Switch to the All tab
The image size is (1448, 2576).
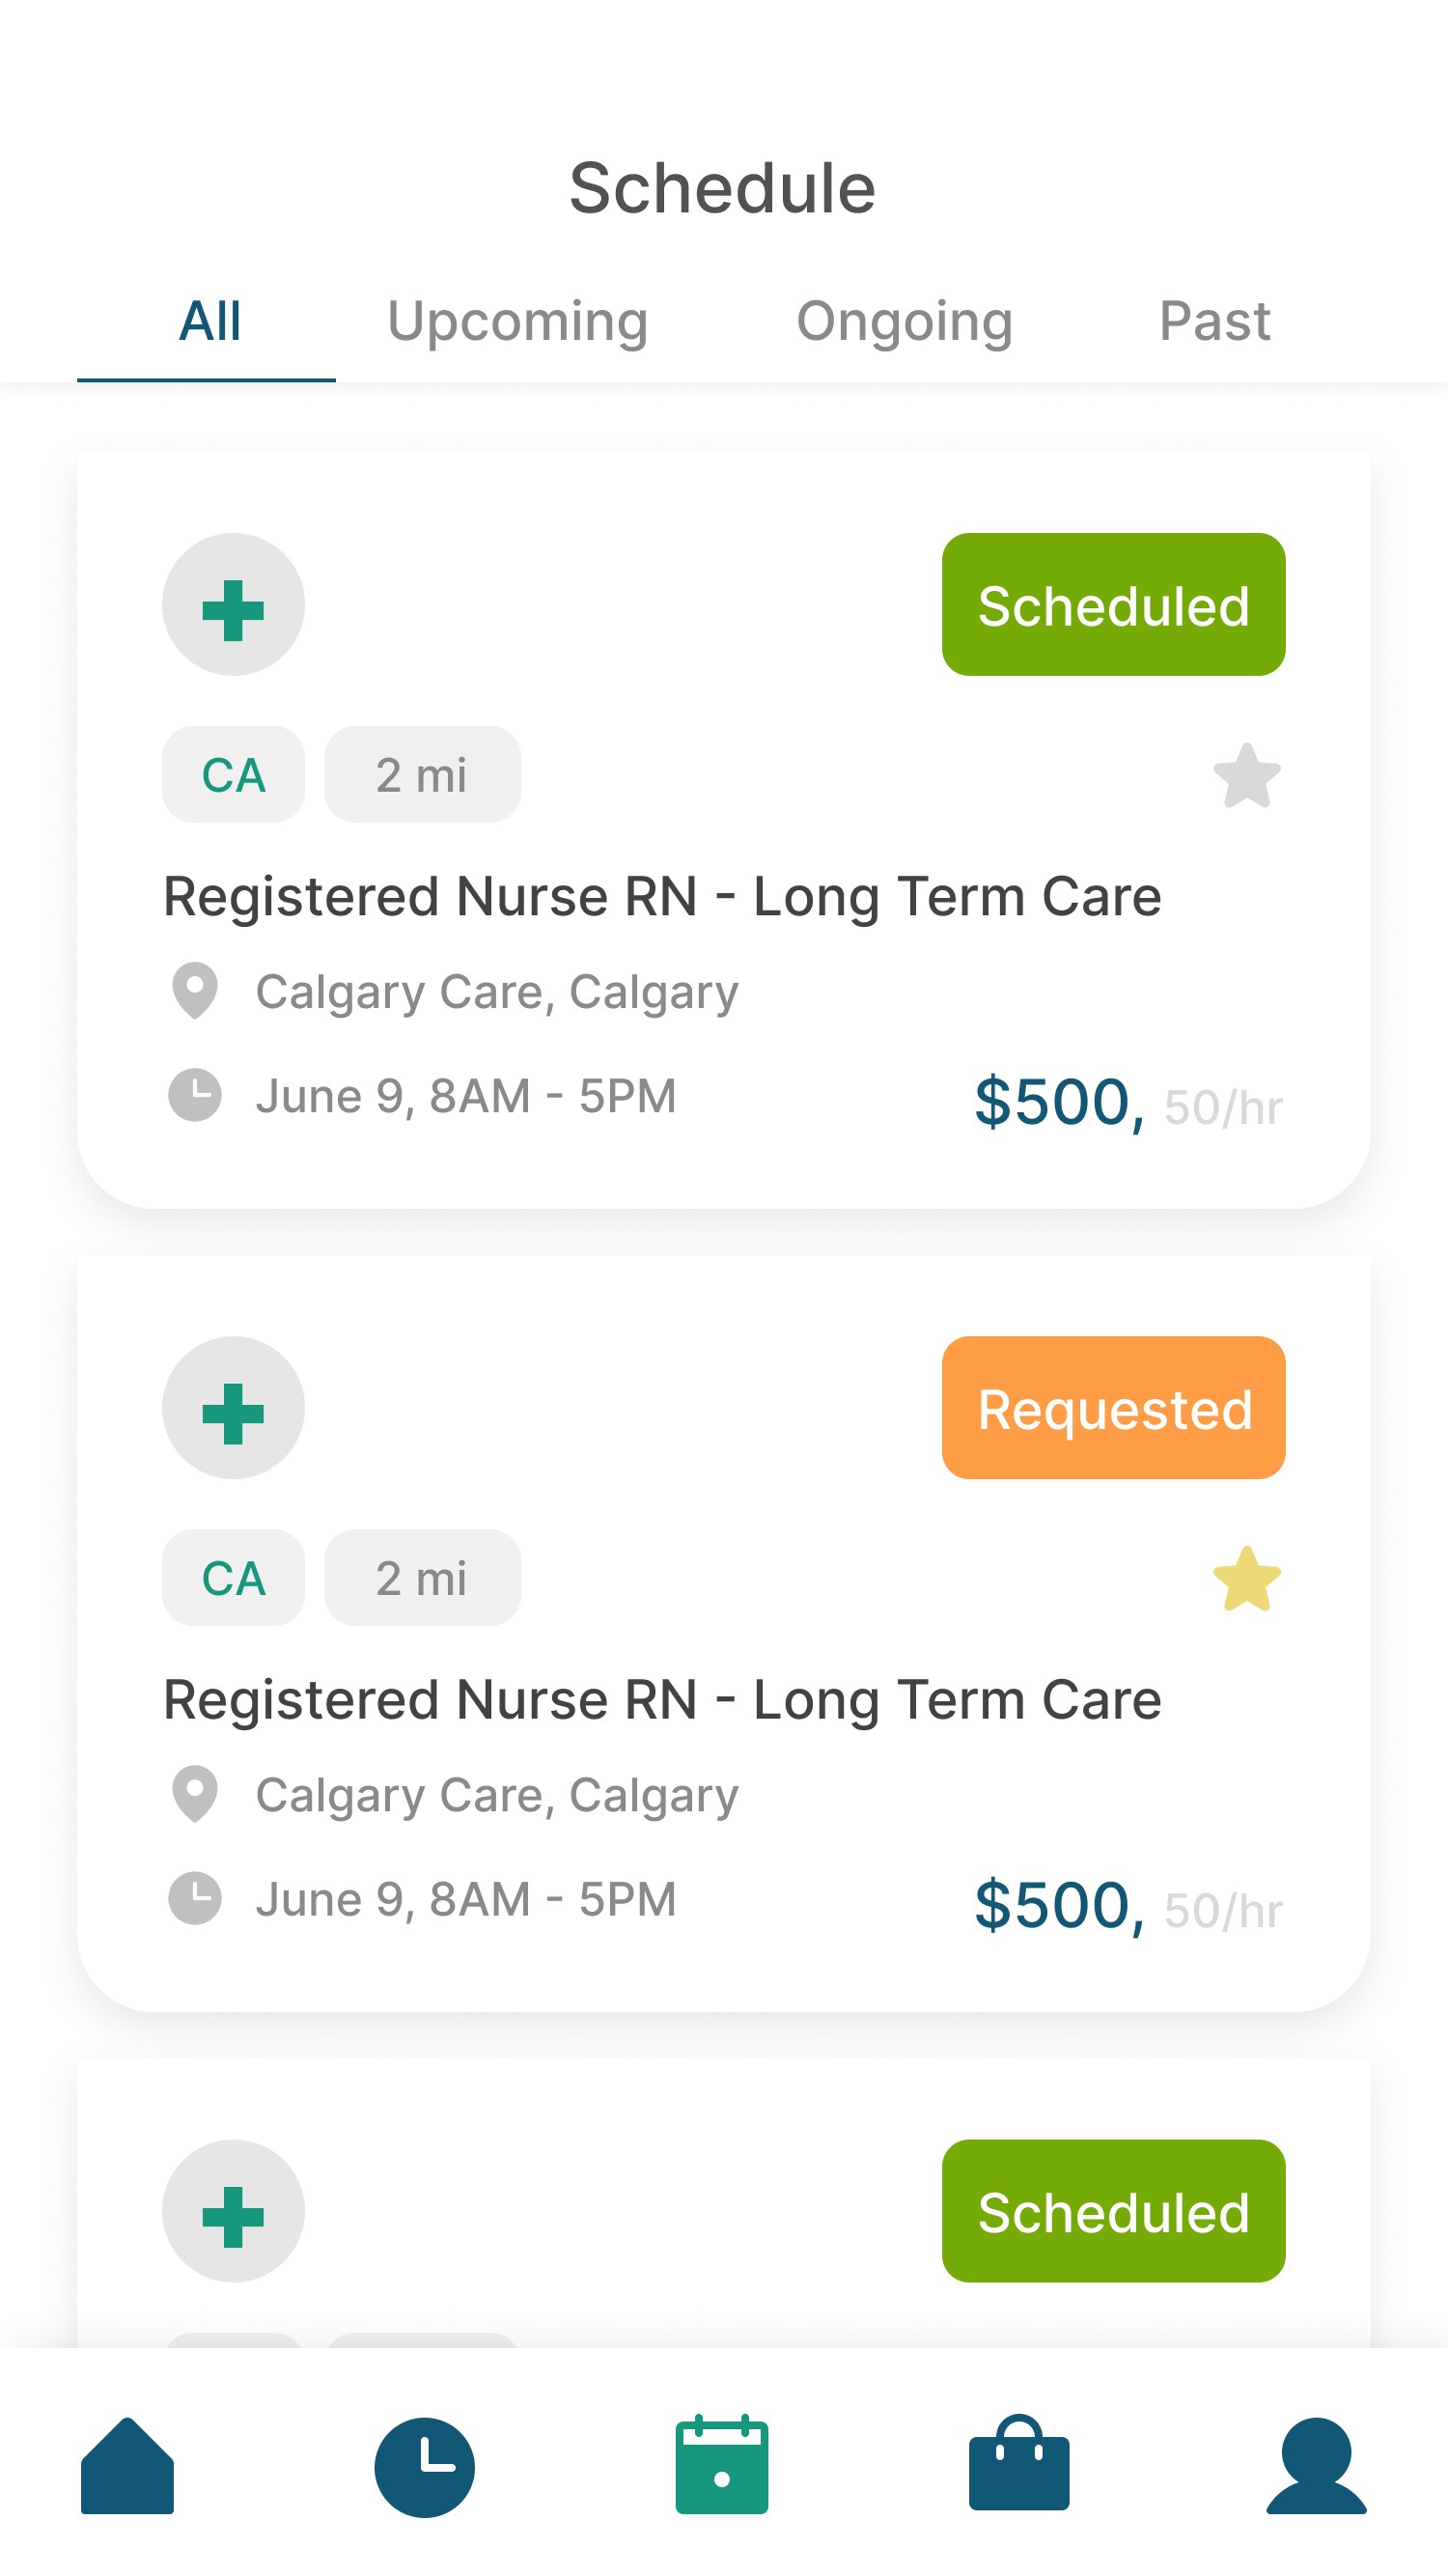tap(209, 322)
